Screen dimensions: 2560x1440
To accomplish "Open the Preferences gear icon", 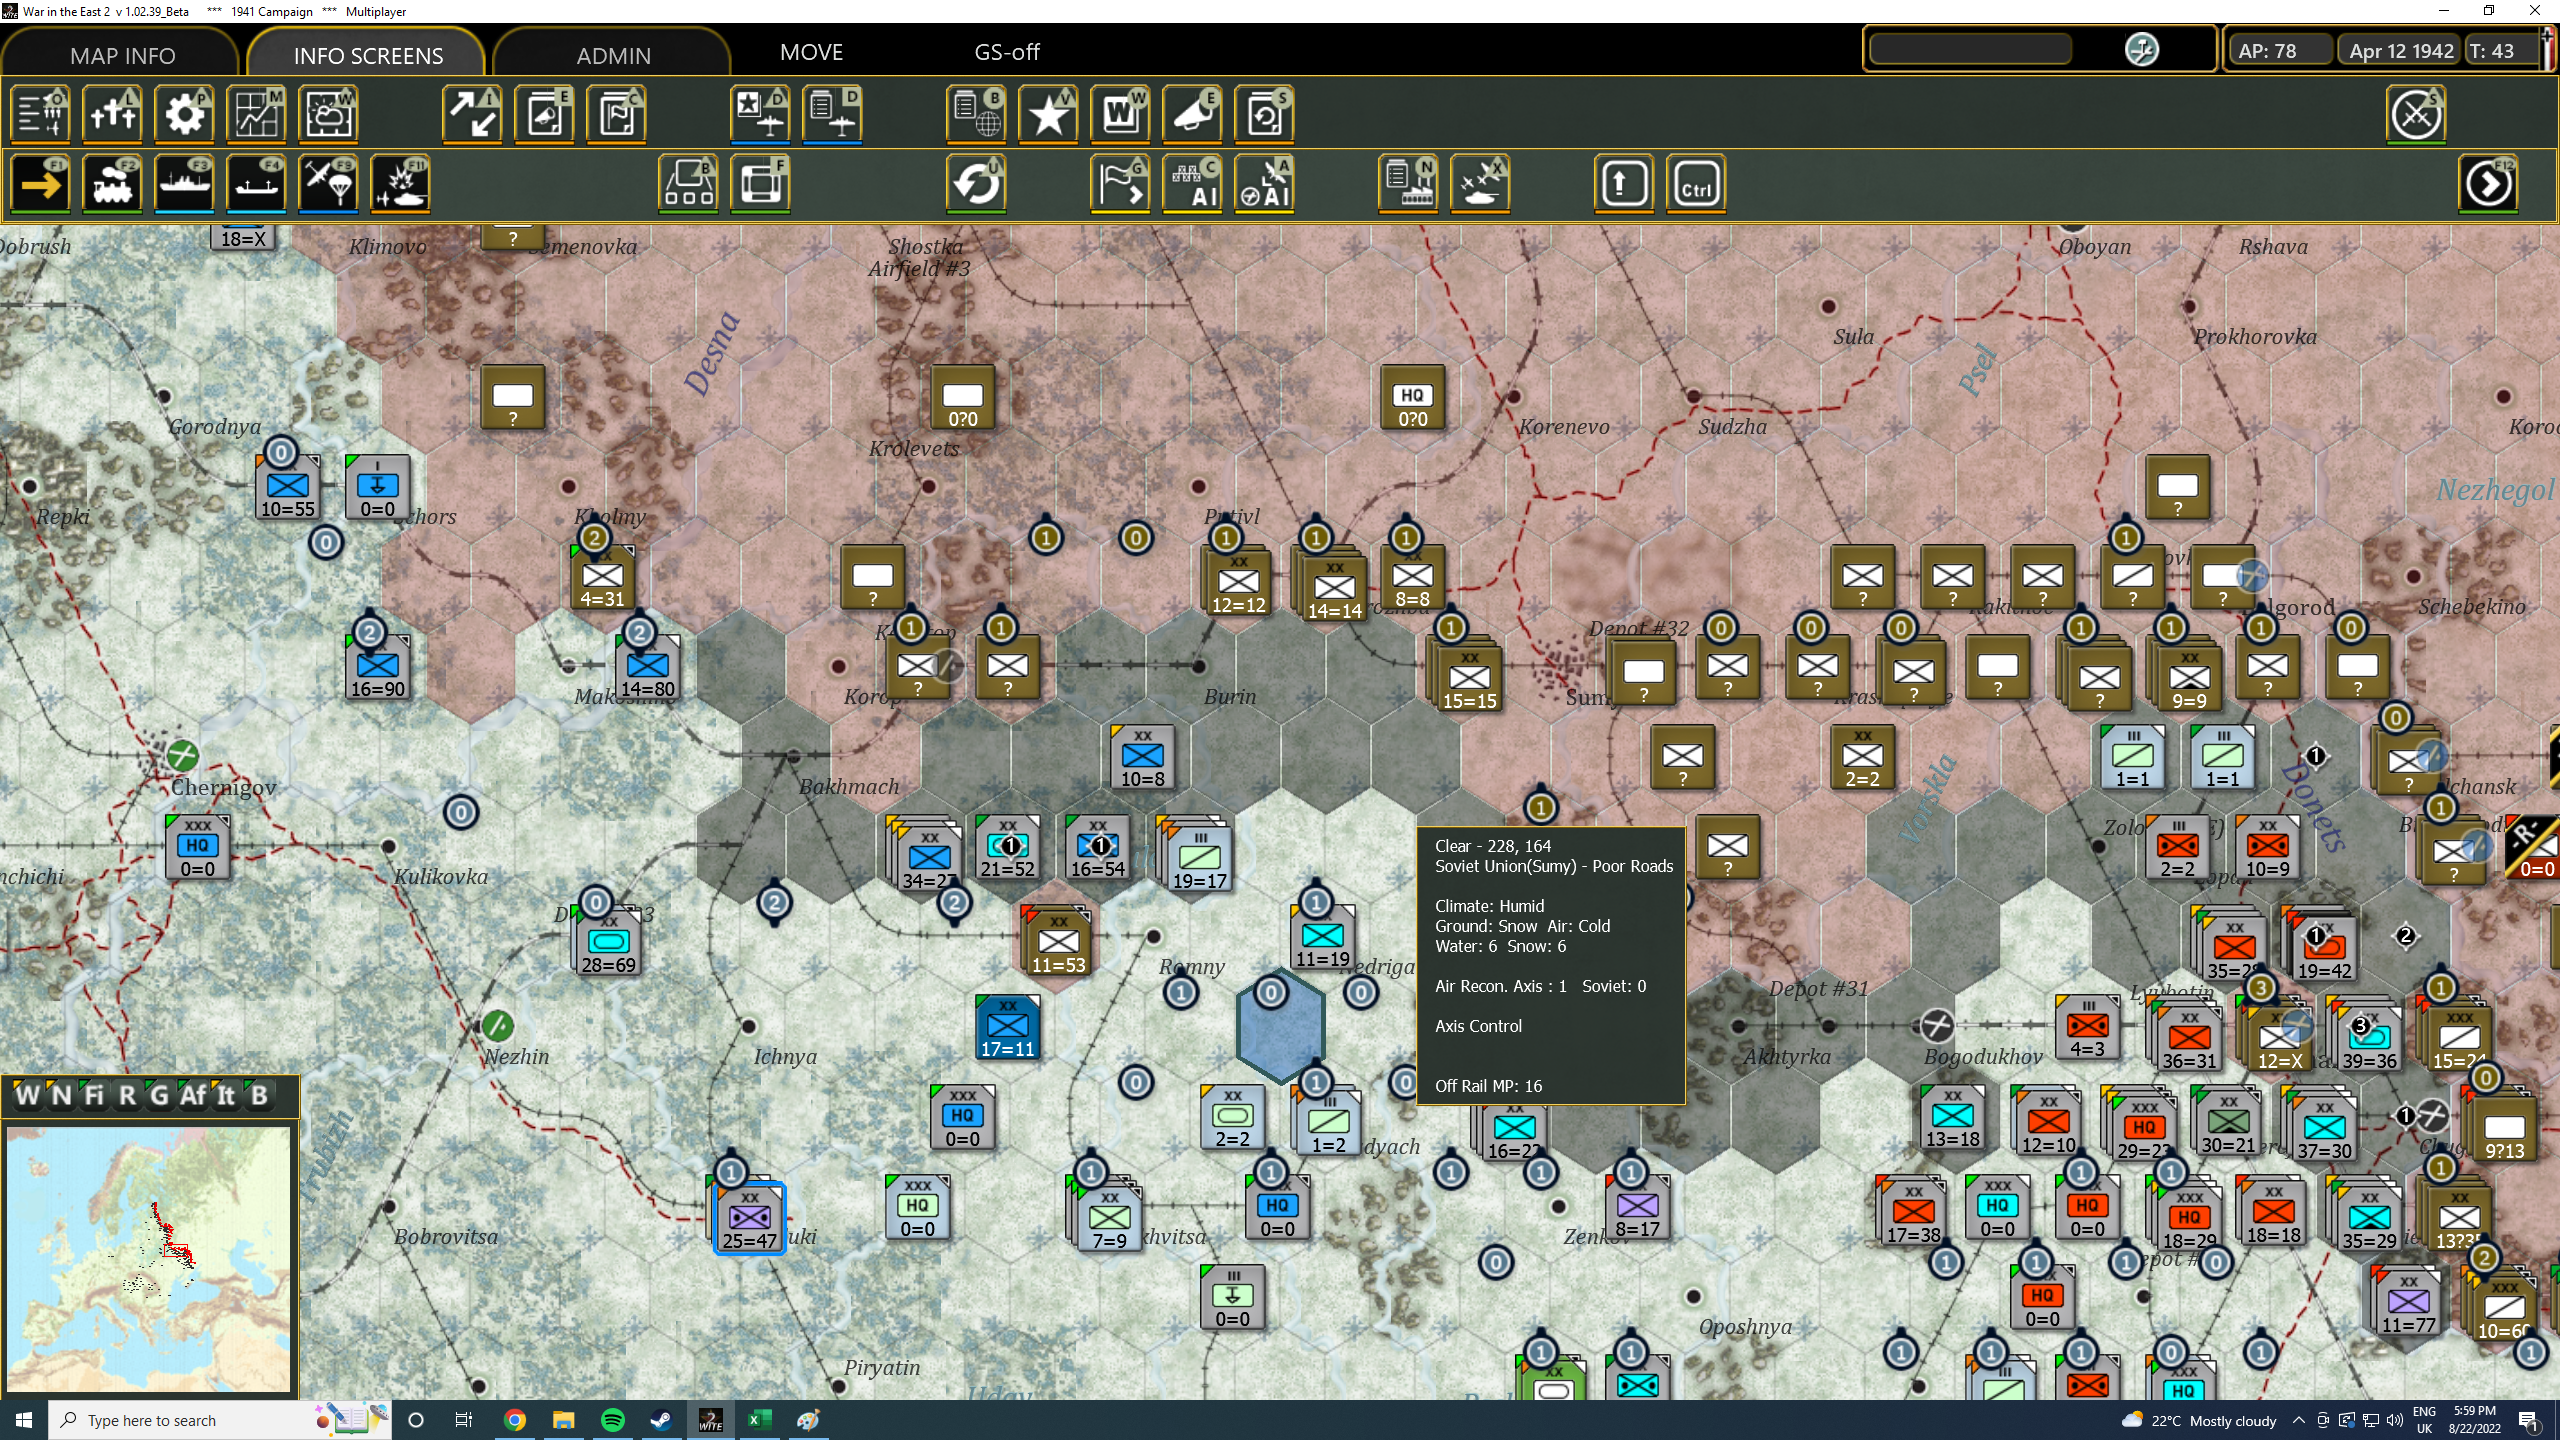I will 185,115.
